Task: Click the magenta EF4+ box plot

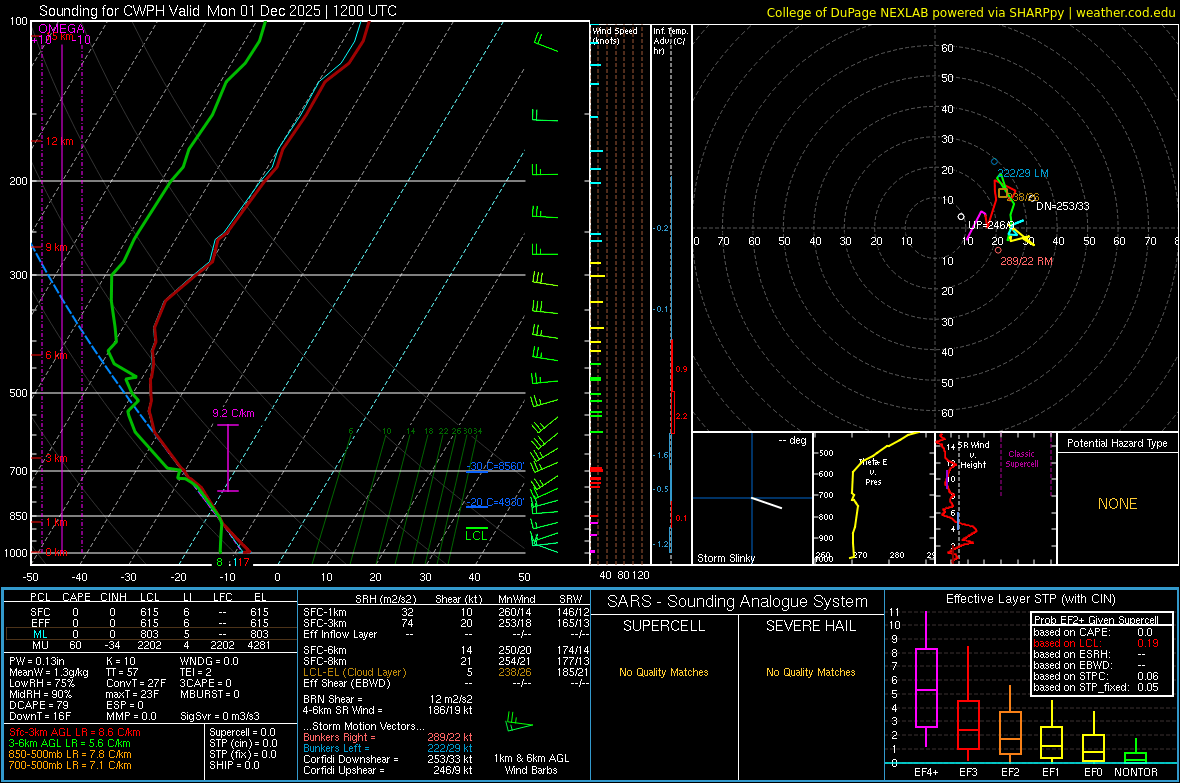Action: (926, 679)
